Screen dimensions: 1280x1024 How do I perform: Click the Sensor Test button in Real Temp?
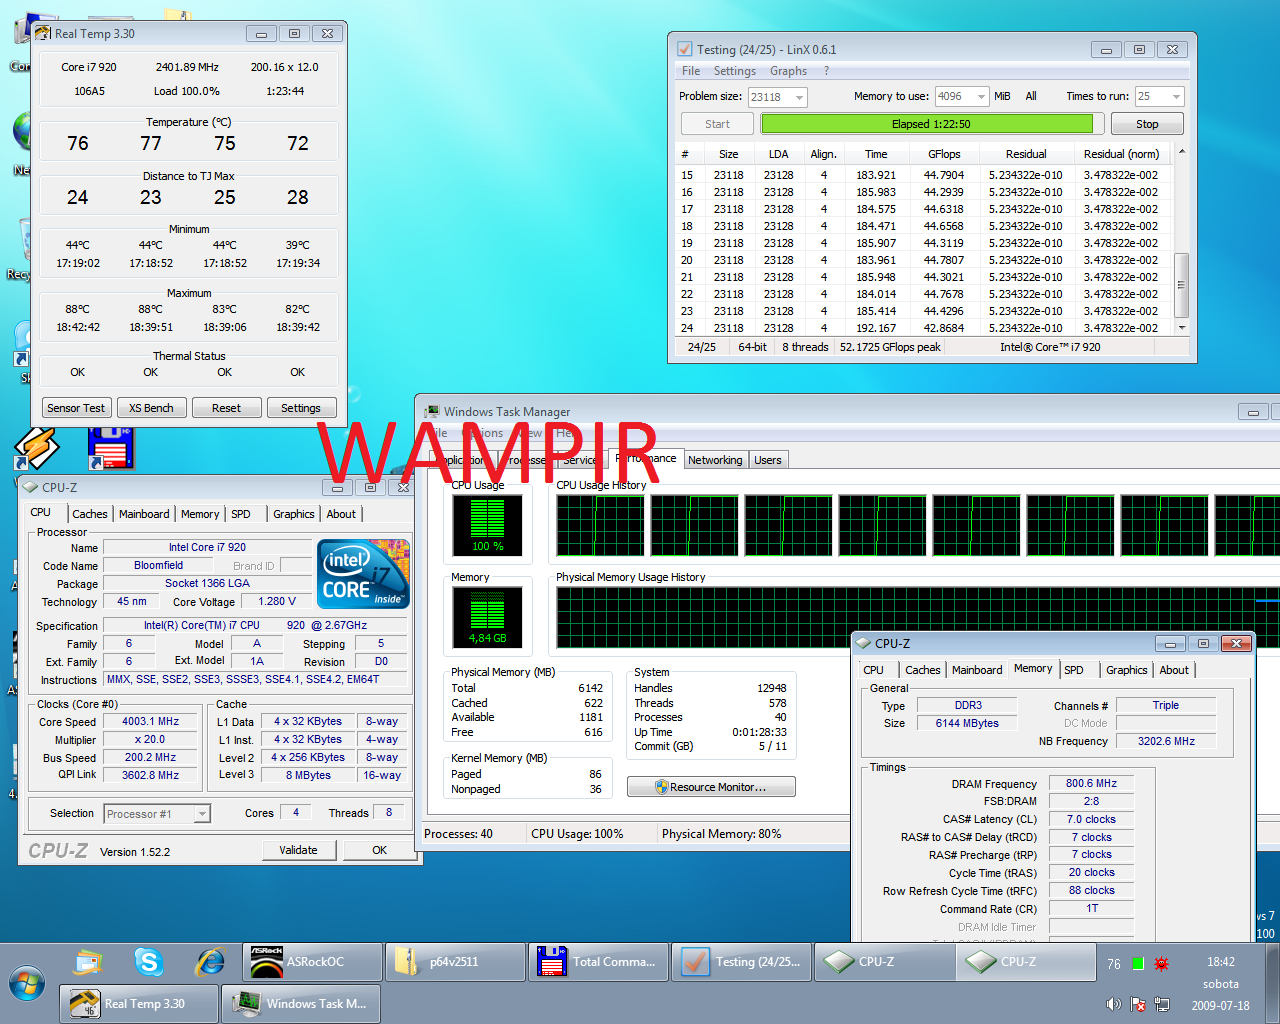point(76,408)
